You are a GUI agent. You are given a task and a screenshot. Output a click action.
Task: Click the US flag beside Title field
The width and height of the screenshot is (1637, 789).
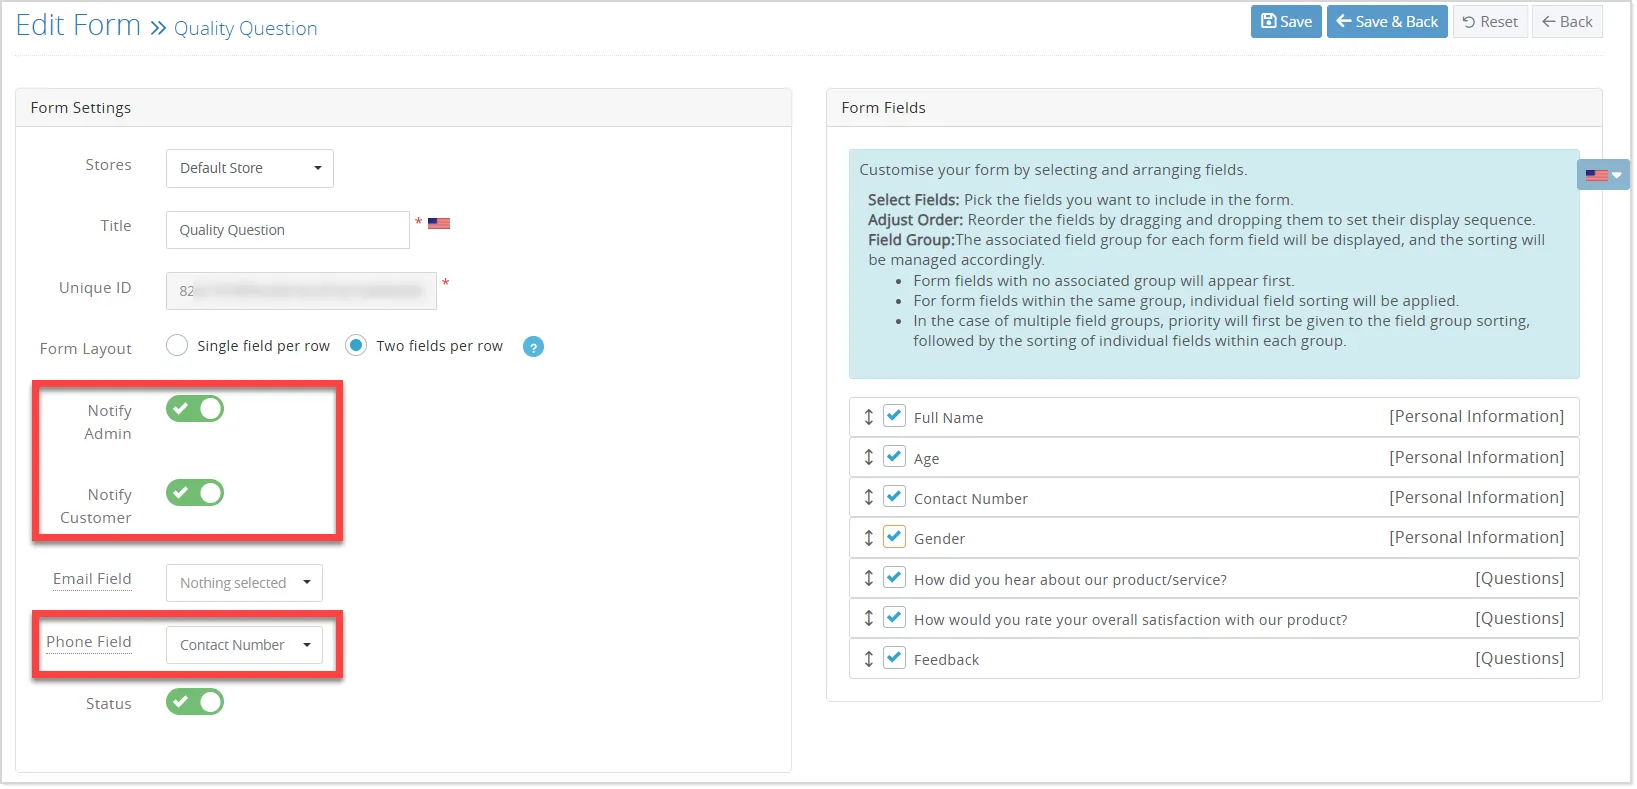[x=439, y=224]
